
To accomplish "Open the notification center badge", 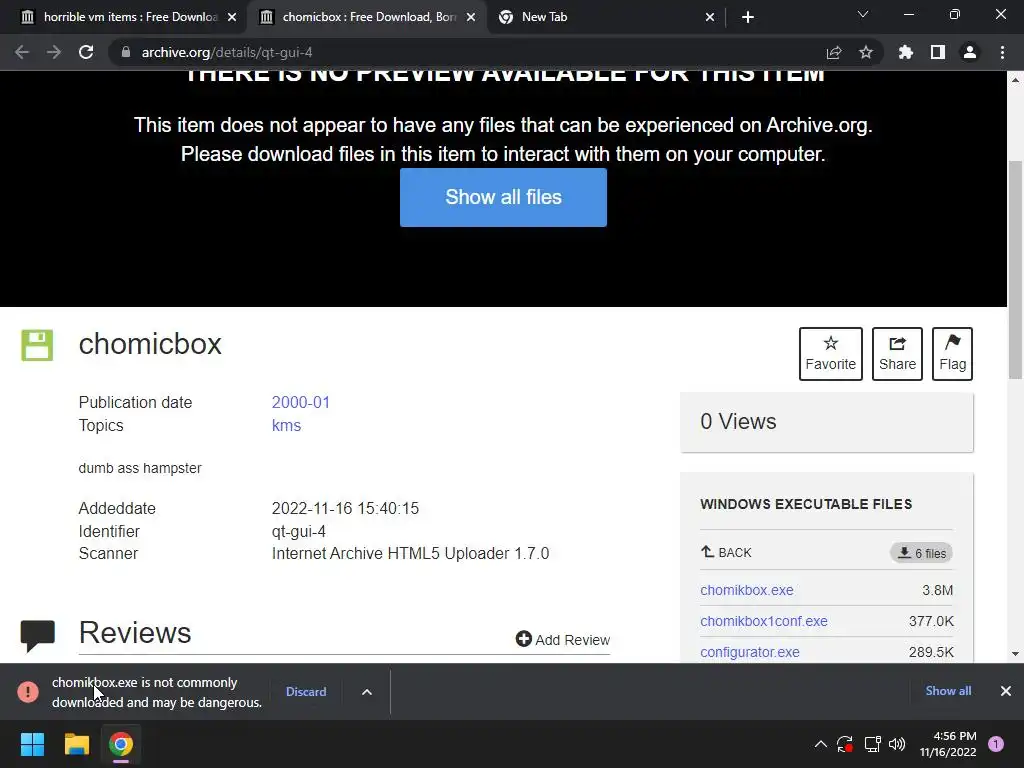I will (x=996, y=744).
